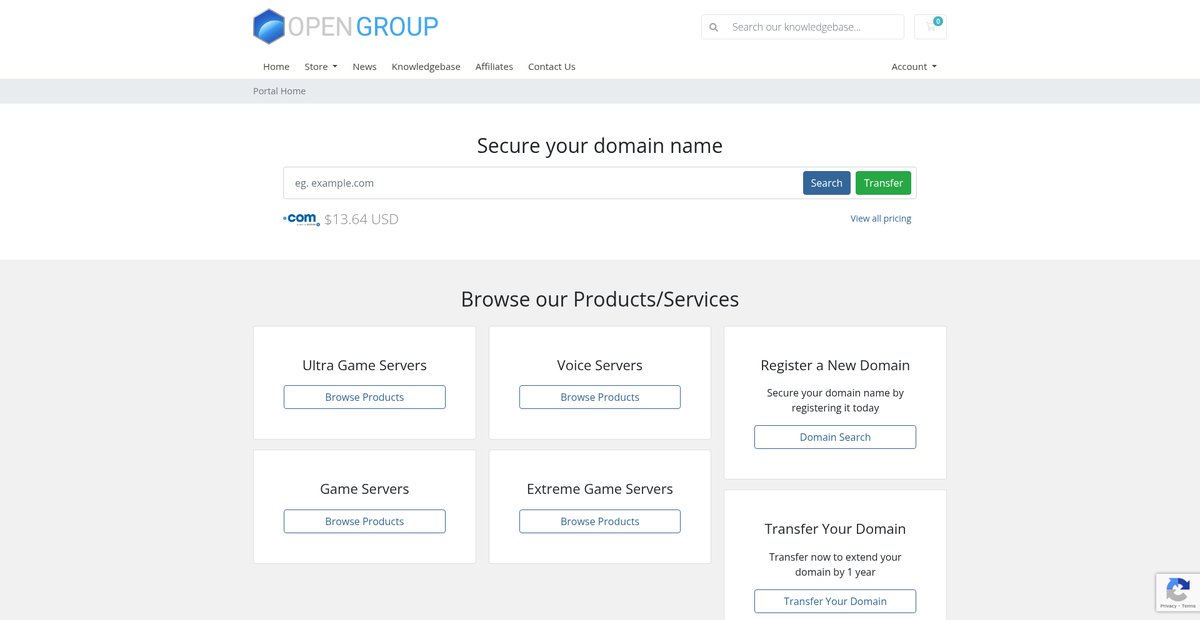
Task: Open Affiliates menu item
Action: [x=494, y=67]
